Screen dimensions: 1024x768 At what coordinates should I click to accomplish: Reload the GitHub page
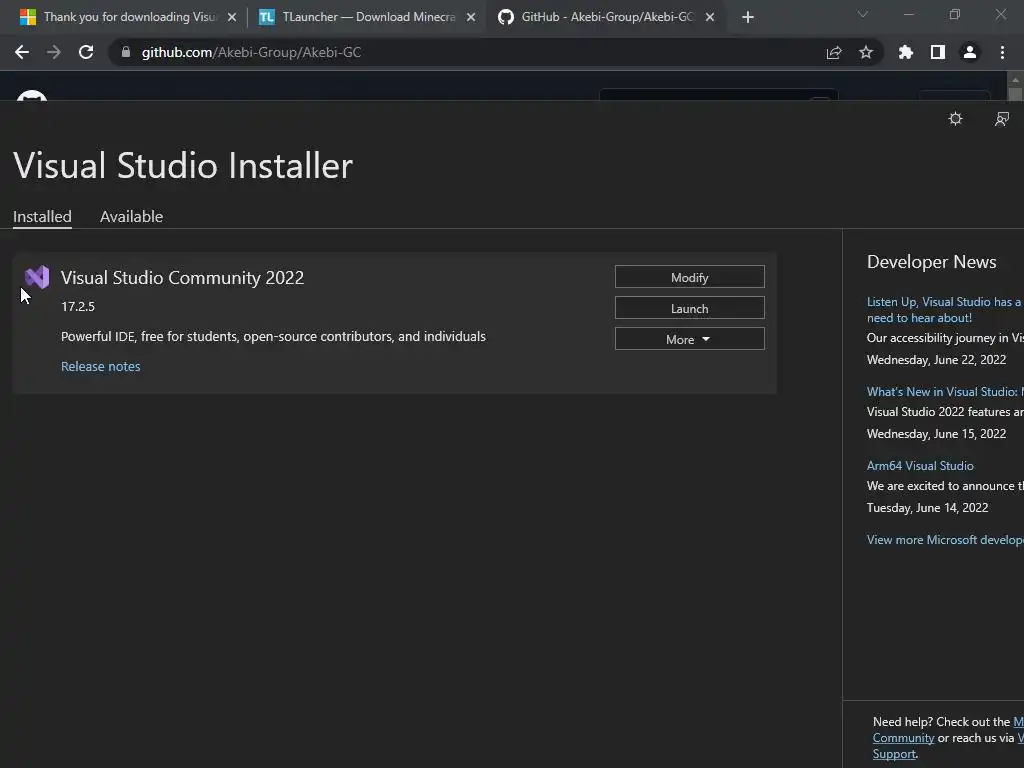pyautogui.click(x=86, y=52)
